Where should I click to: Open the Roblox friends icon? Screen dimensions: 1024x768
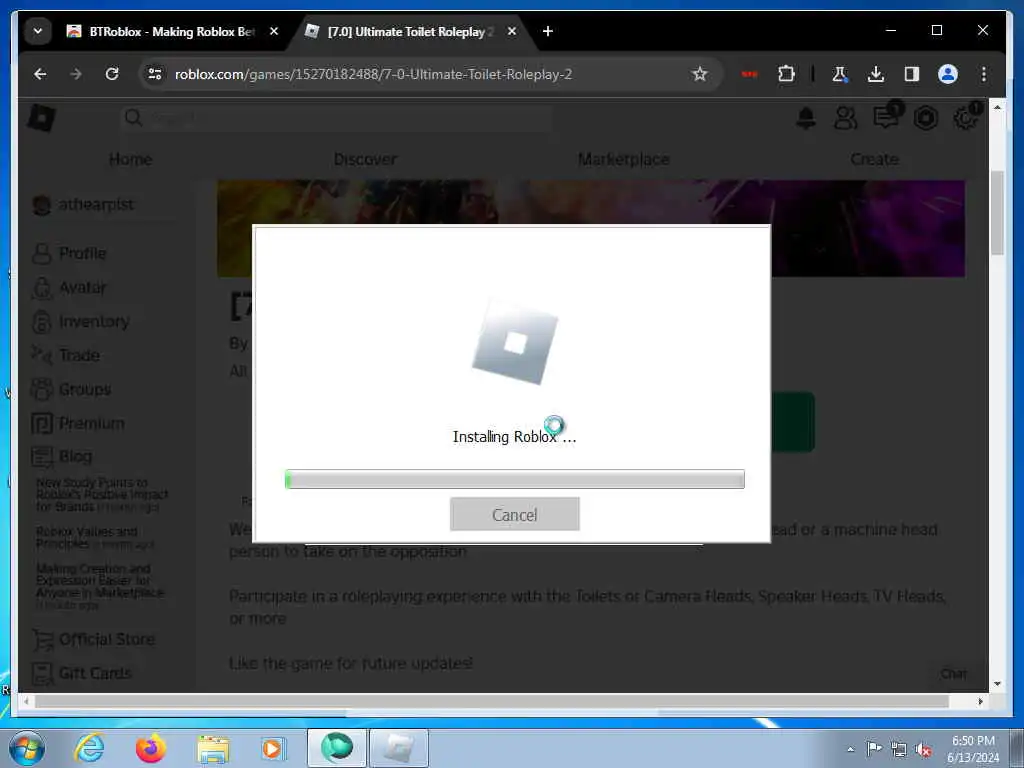(845, 118)
